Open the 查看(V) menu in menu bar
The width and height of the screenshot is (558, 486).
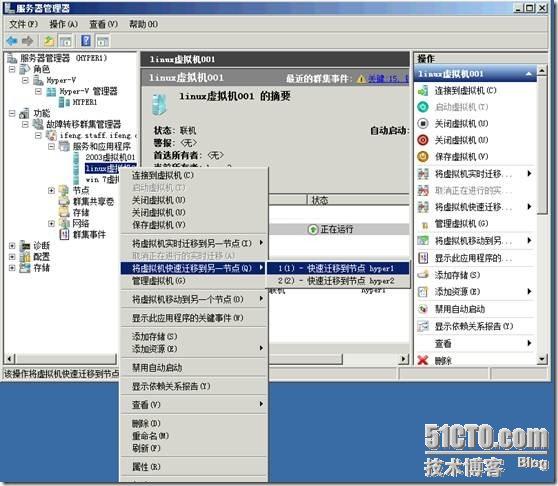click(x=103, y=24)
